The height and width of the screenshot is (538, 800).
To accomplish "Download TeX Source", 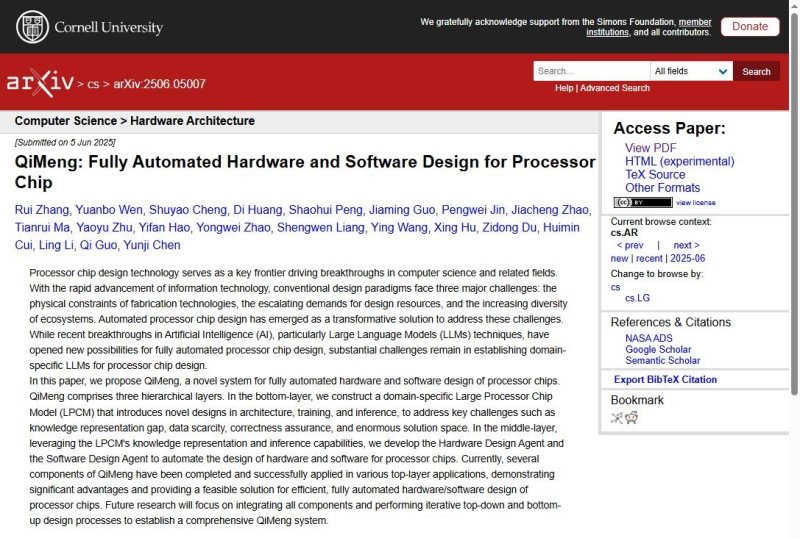I will pos(655,174).
